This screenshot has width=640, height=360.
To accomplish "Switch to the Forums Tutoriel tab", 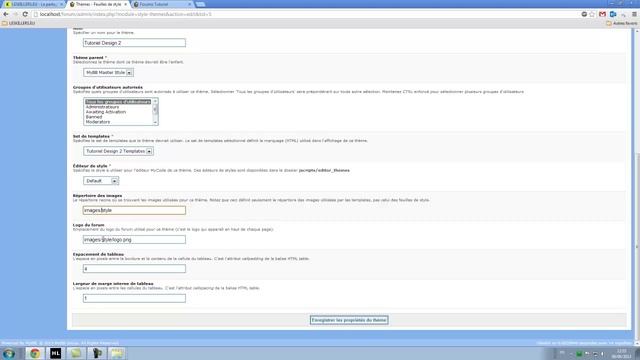I will coord(162,4).
